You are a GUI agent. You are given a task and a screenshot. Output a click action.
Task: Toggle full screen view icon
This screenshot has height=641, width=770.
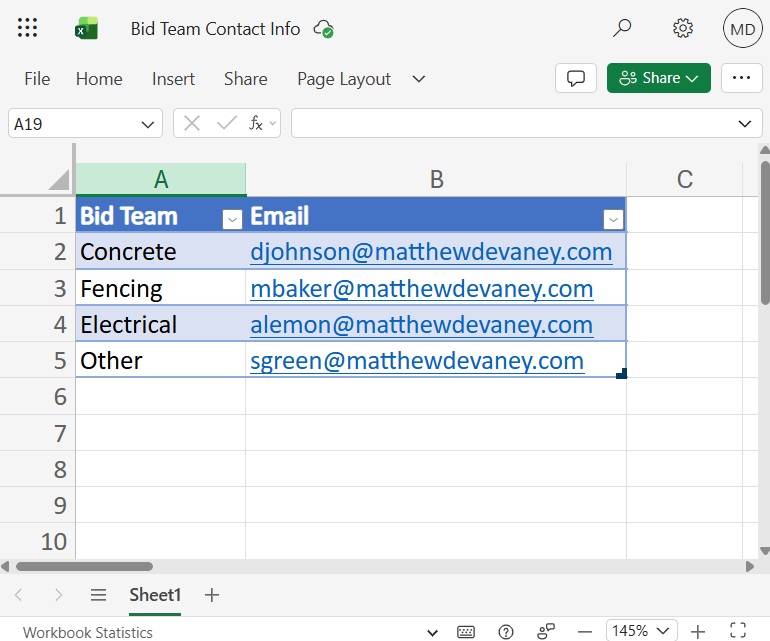(x=739, y=632)
